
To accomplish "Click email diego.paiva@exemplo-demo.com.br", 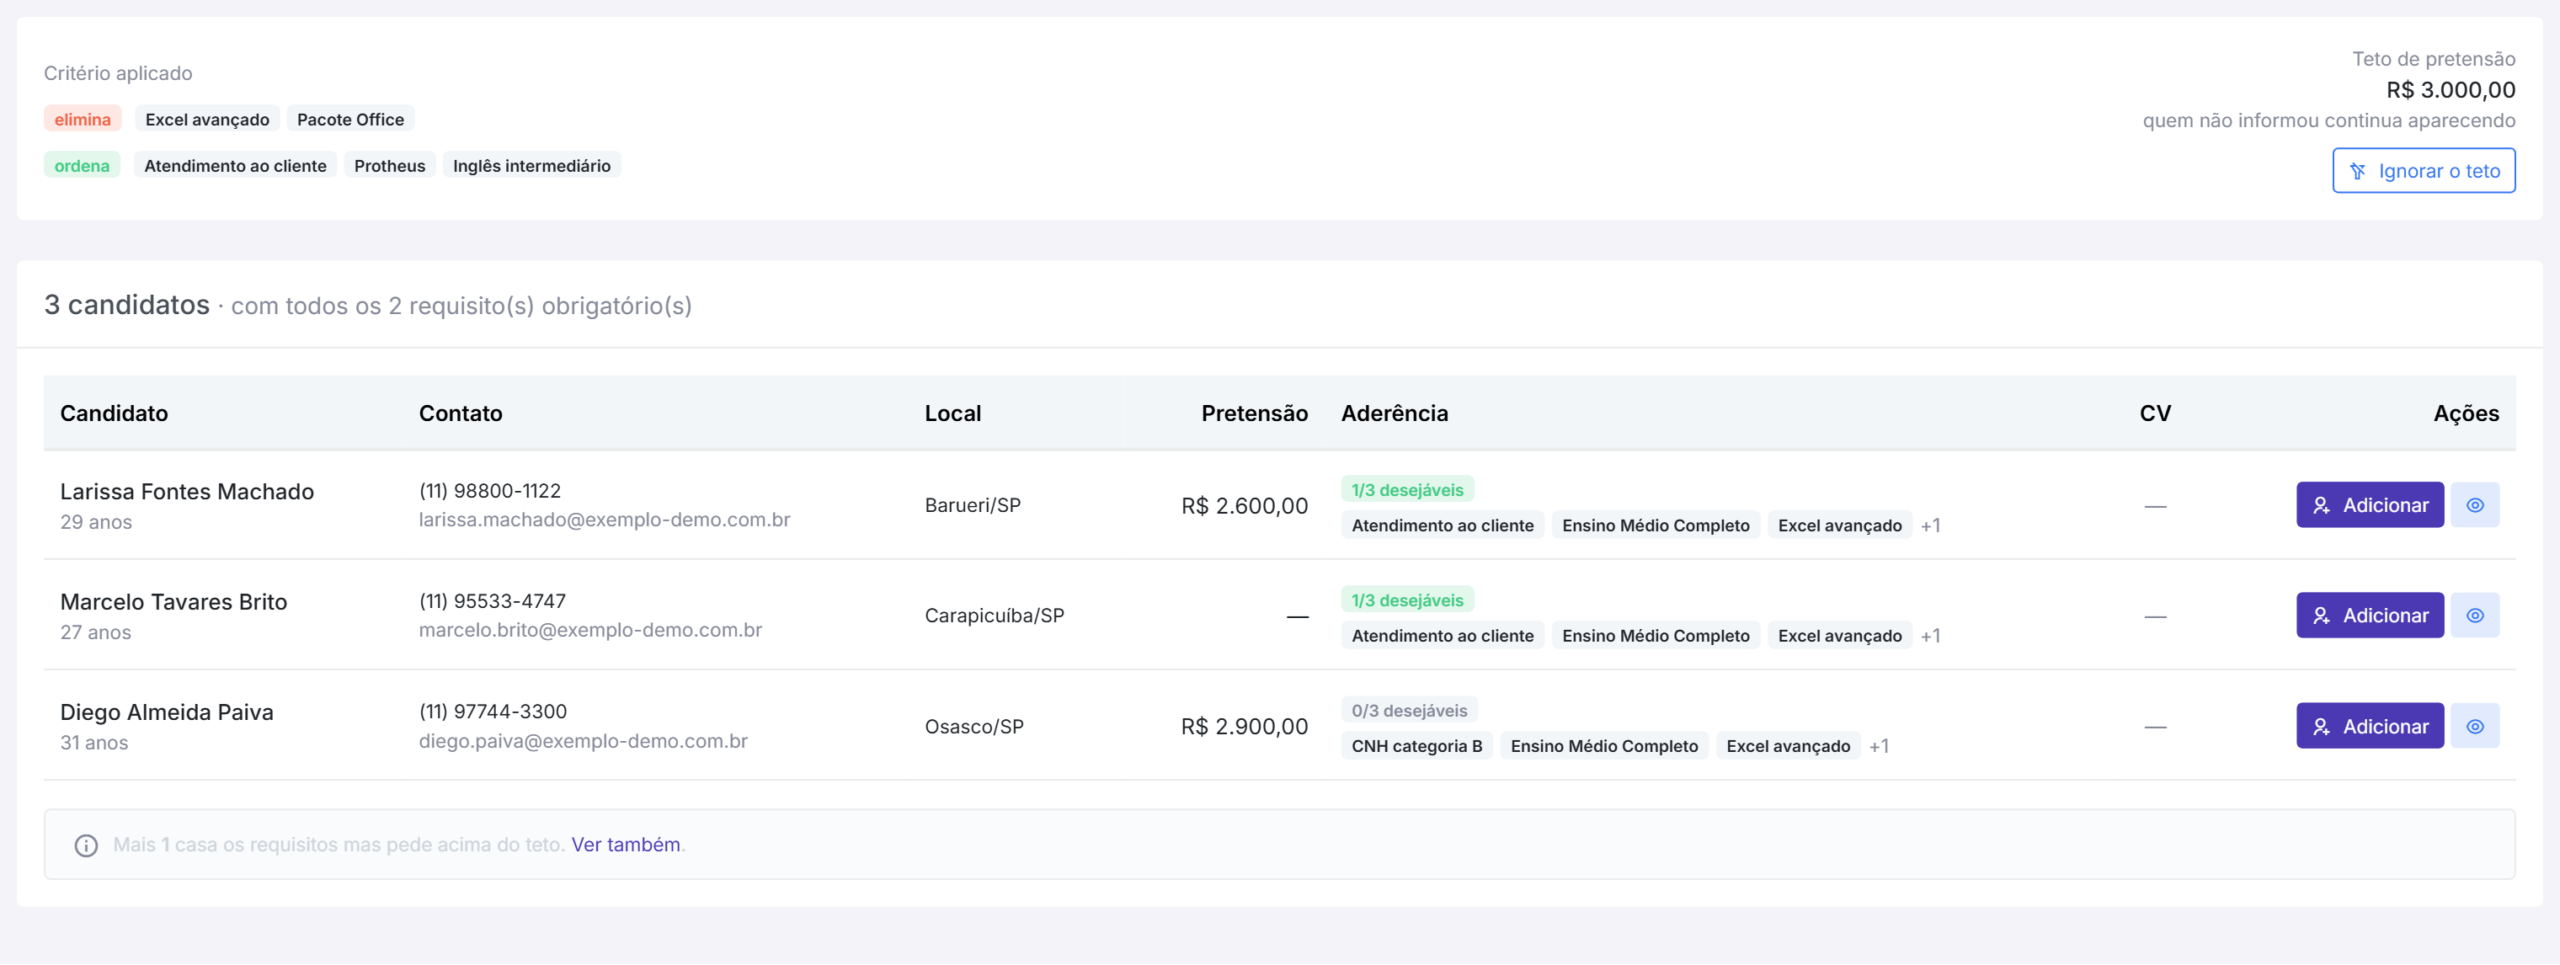I will tap(583, 741).
